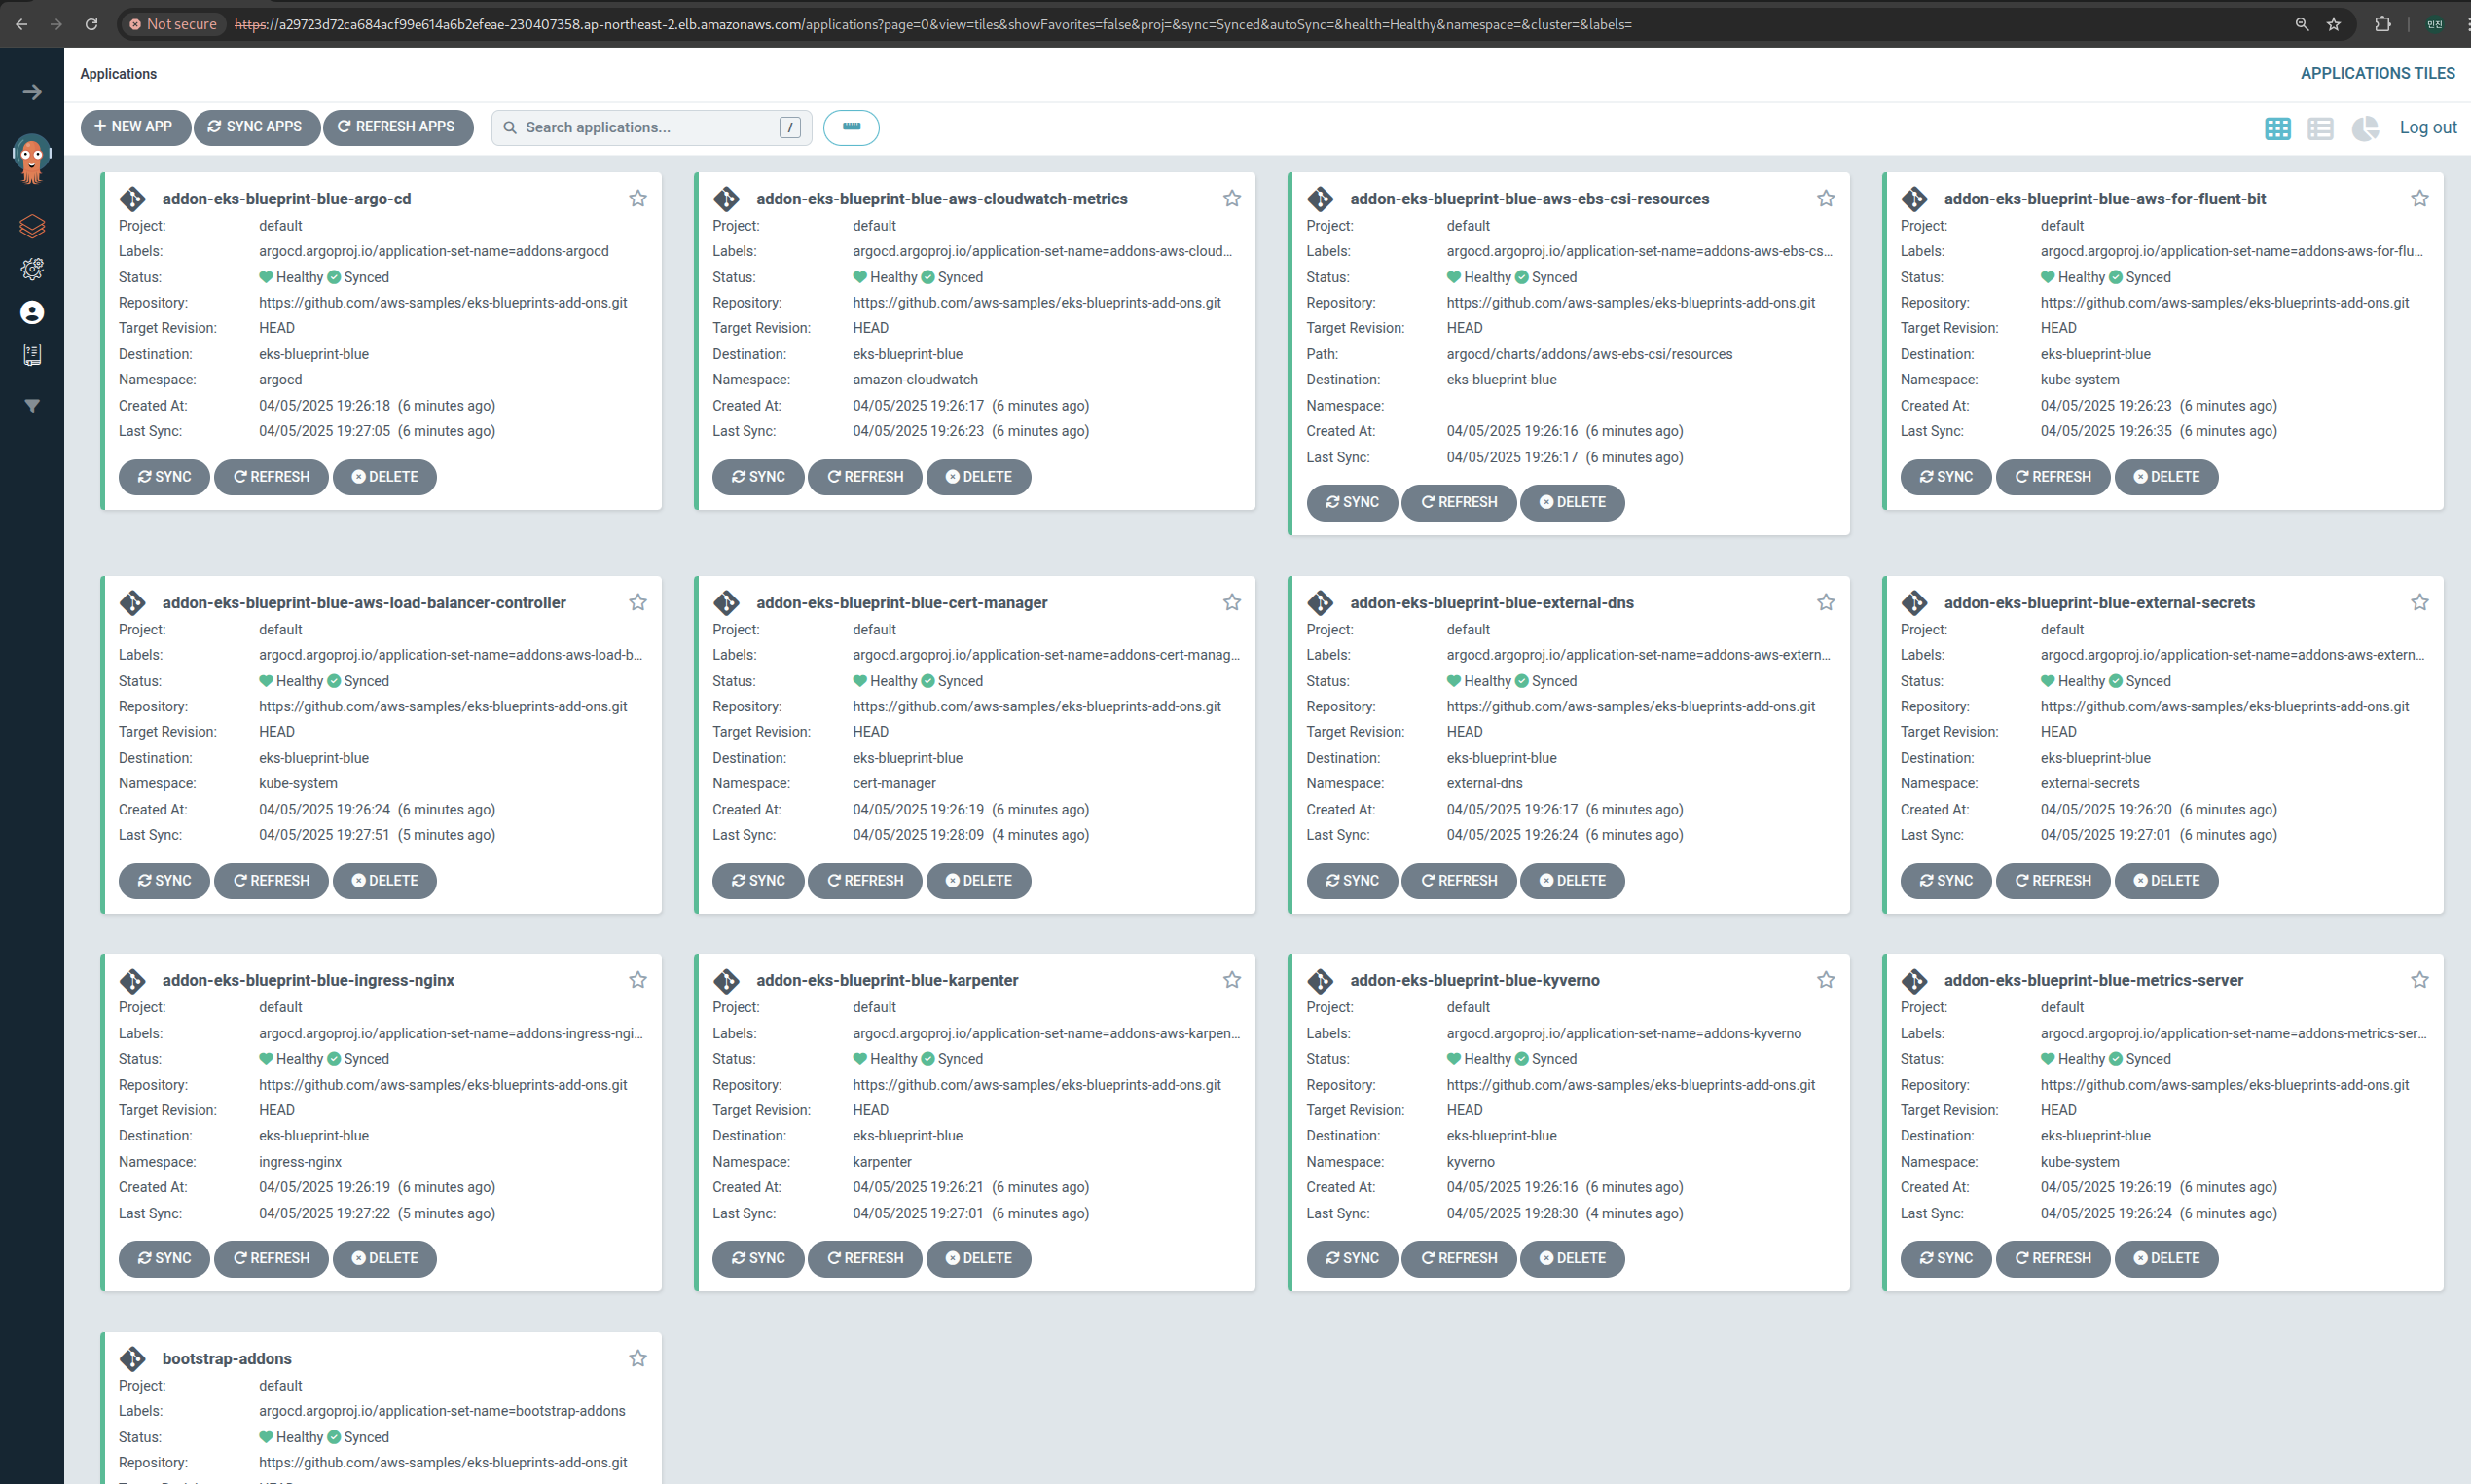
Task: Switch to tiles grid view
Action: tap(2277, 128)
